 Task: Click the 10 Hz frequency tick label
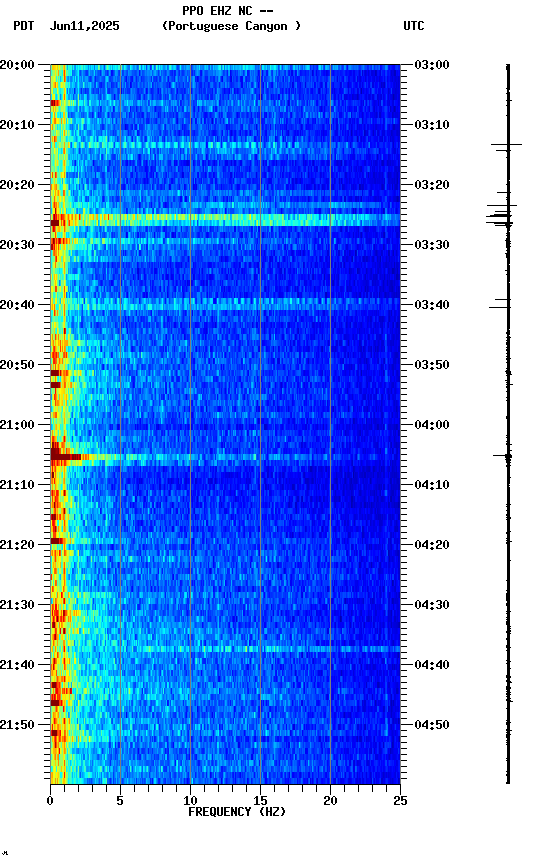pyautogui.click(x=190, y=801)
